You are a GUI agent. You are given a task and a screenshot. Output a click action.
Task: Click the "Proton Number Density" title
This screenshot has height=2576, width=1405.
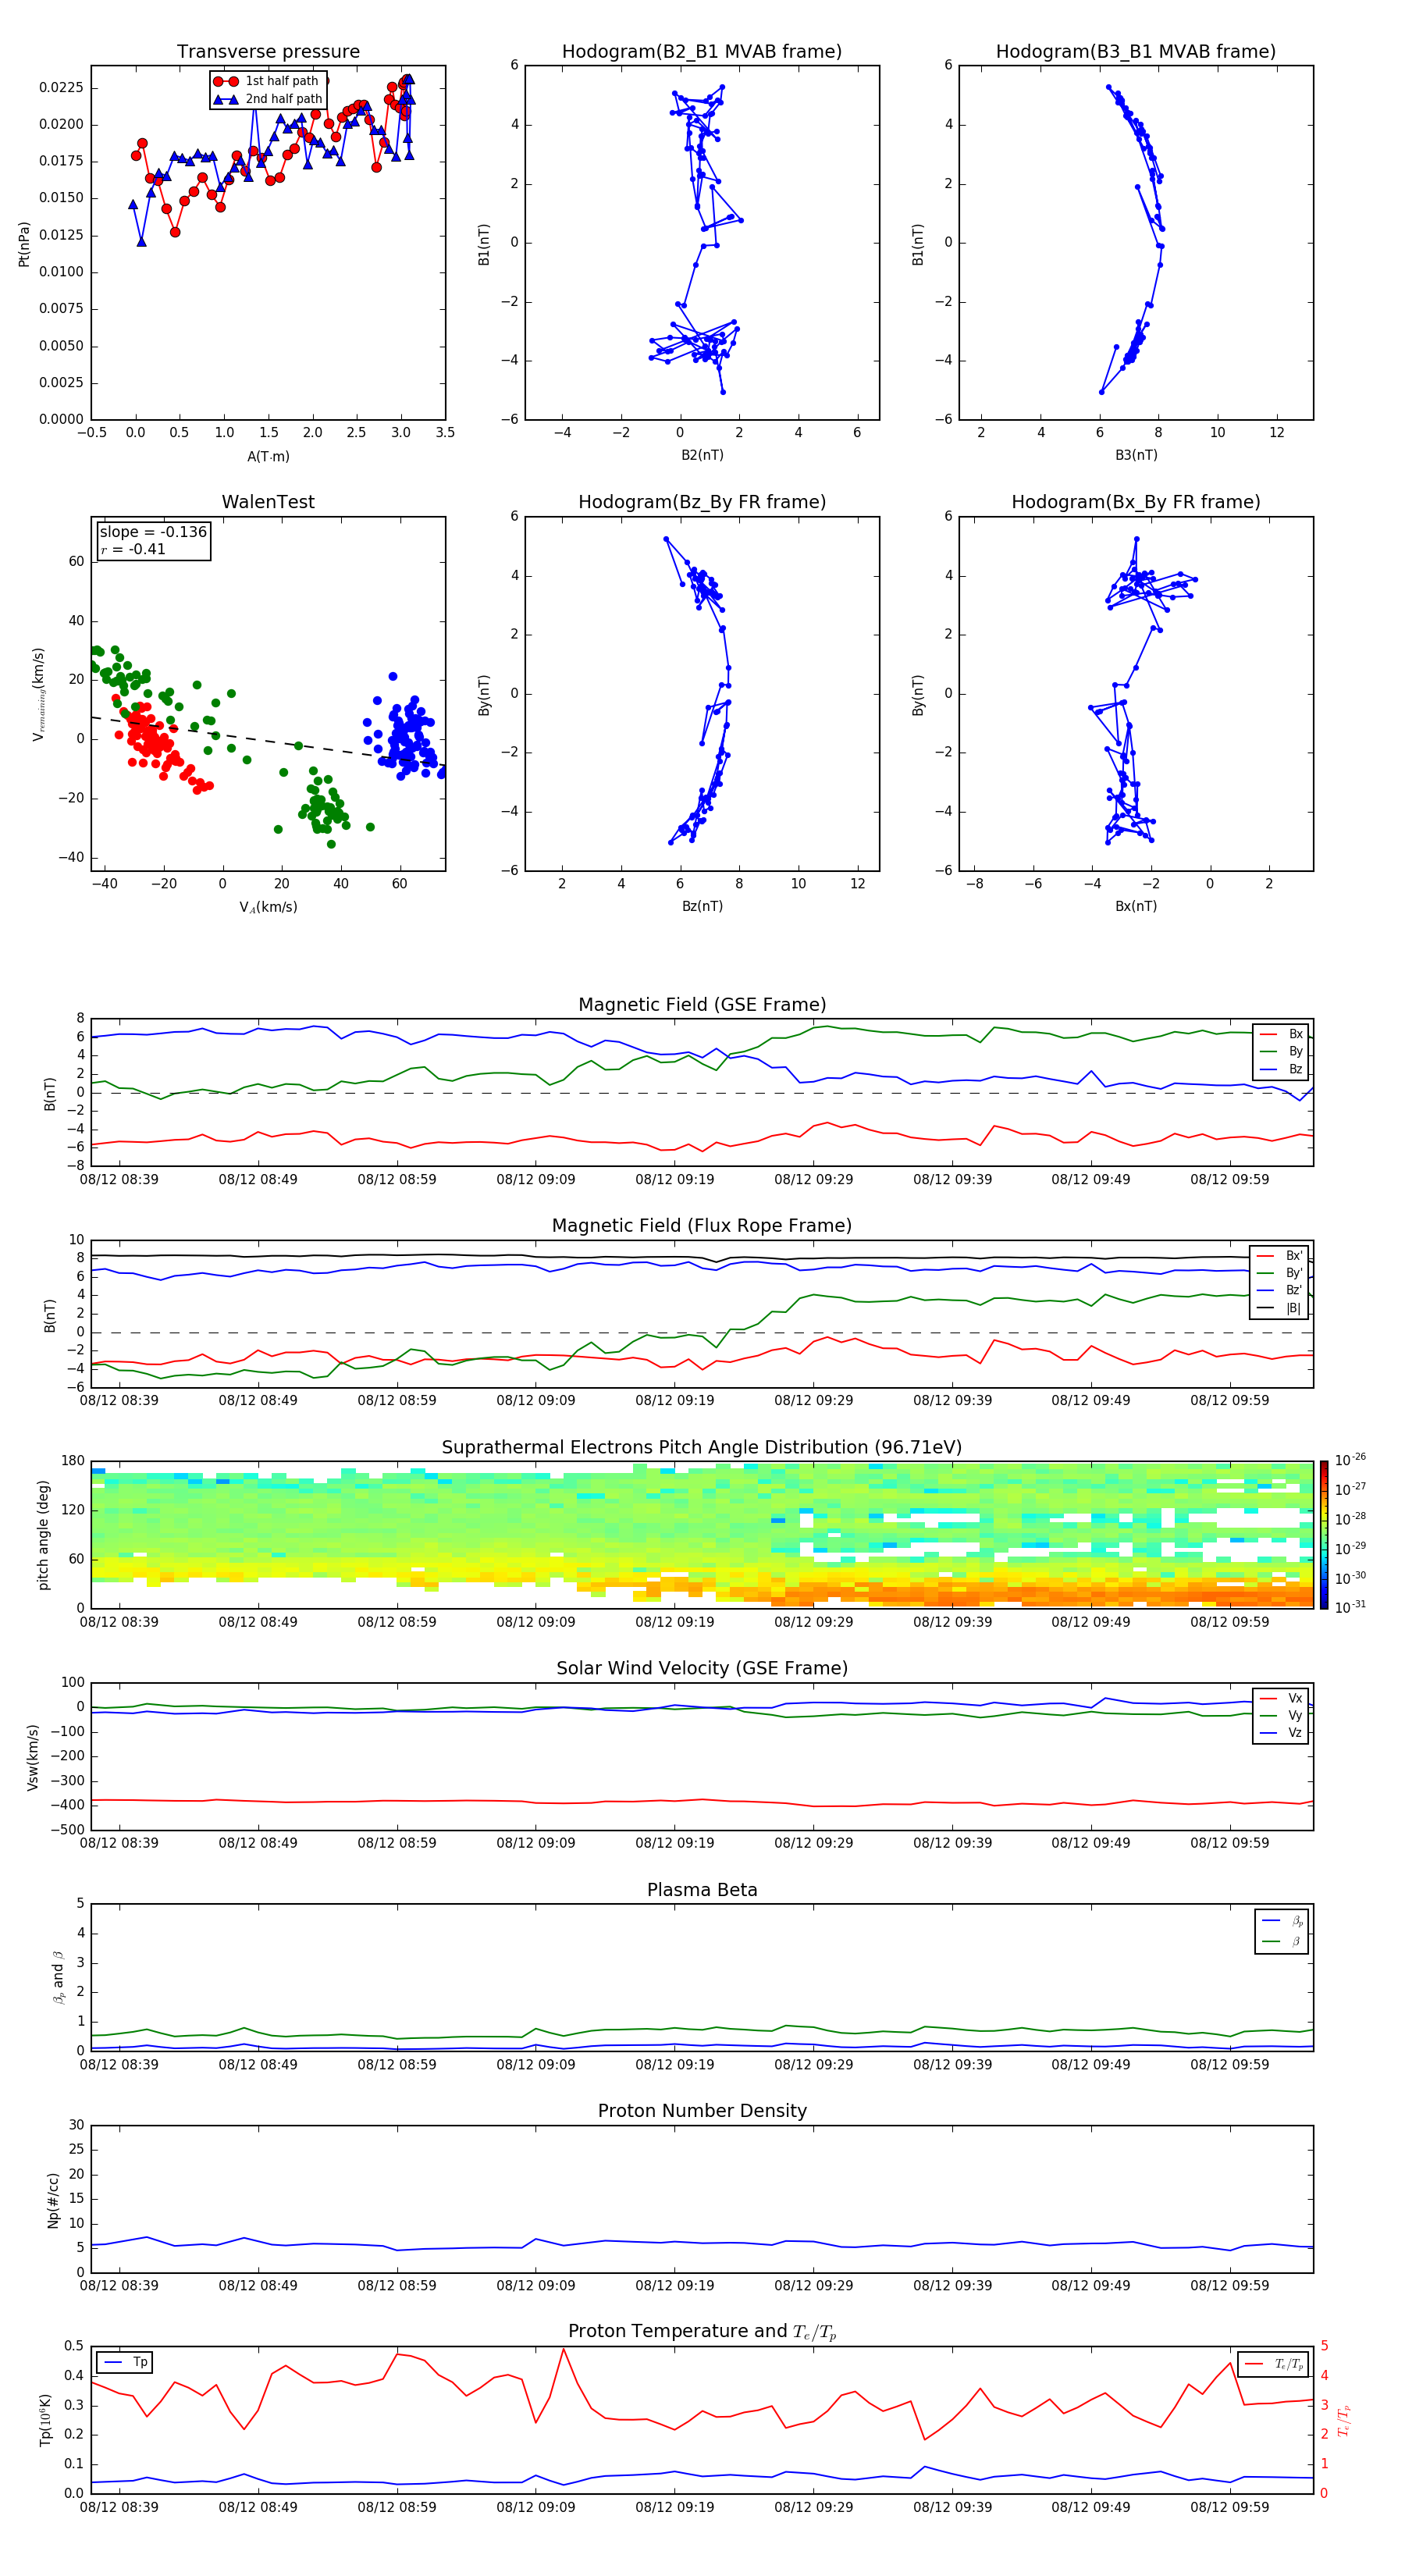[x=702, y=2111]
